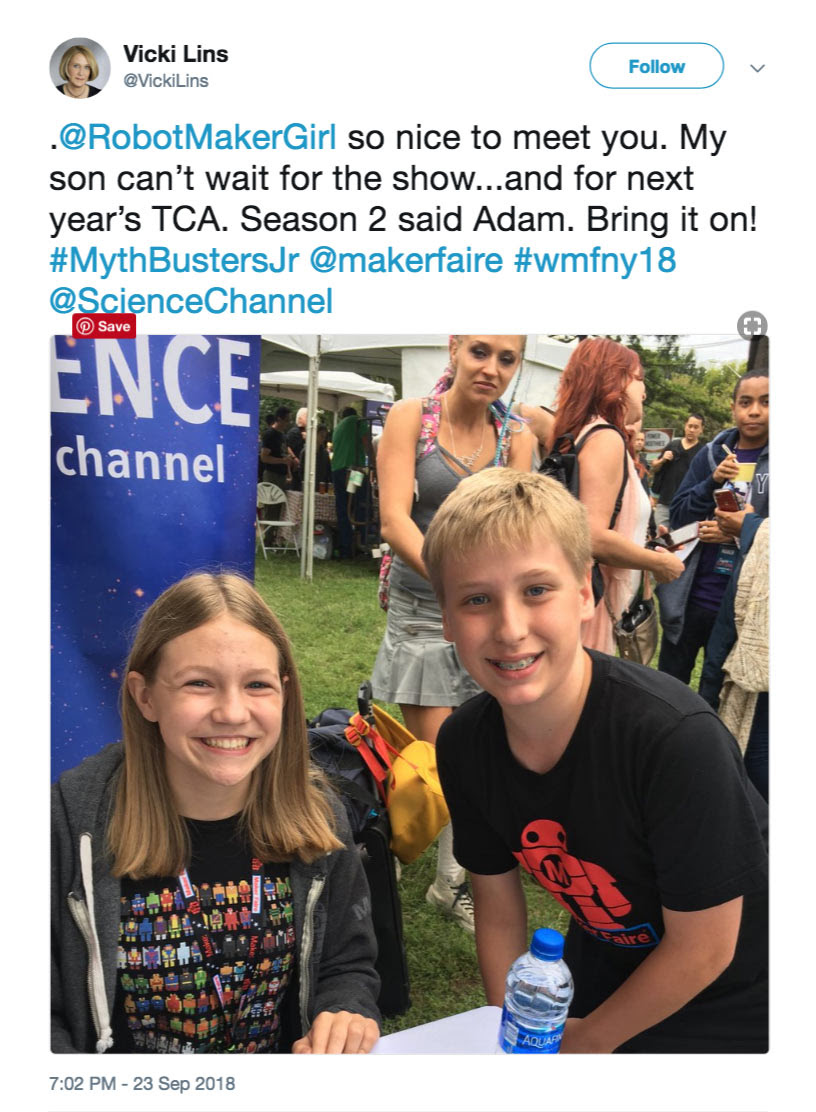Image resolution: width=816 pixels, height=1112 pixels.
Task: Open the @VickiLins handle link
Action: pos(166,81)
